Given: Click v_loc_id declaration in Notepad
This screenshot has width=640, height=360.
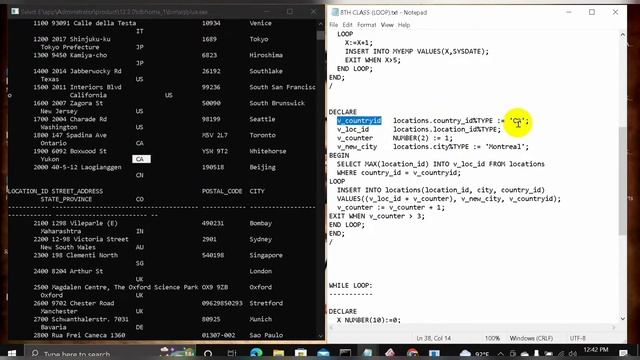Looking at the screenshot, I should pos(419,129).
